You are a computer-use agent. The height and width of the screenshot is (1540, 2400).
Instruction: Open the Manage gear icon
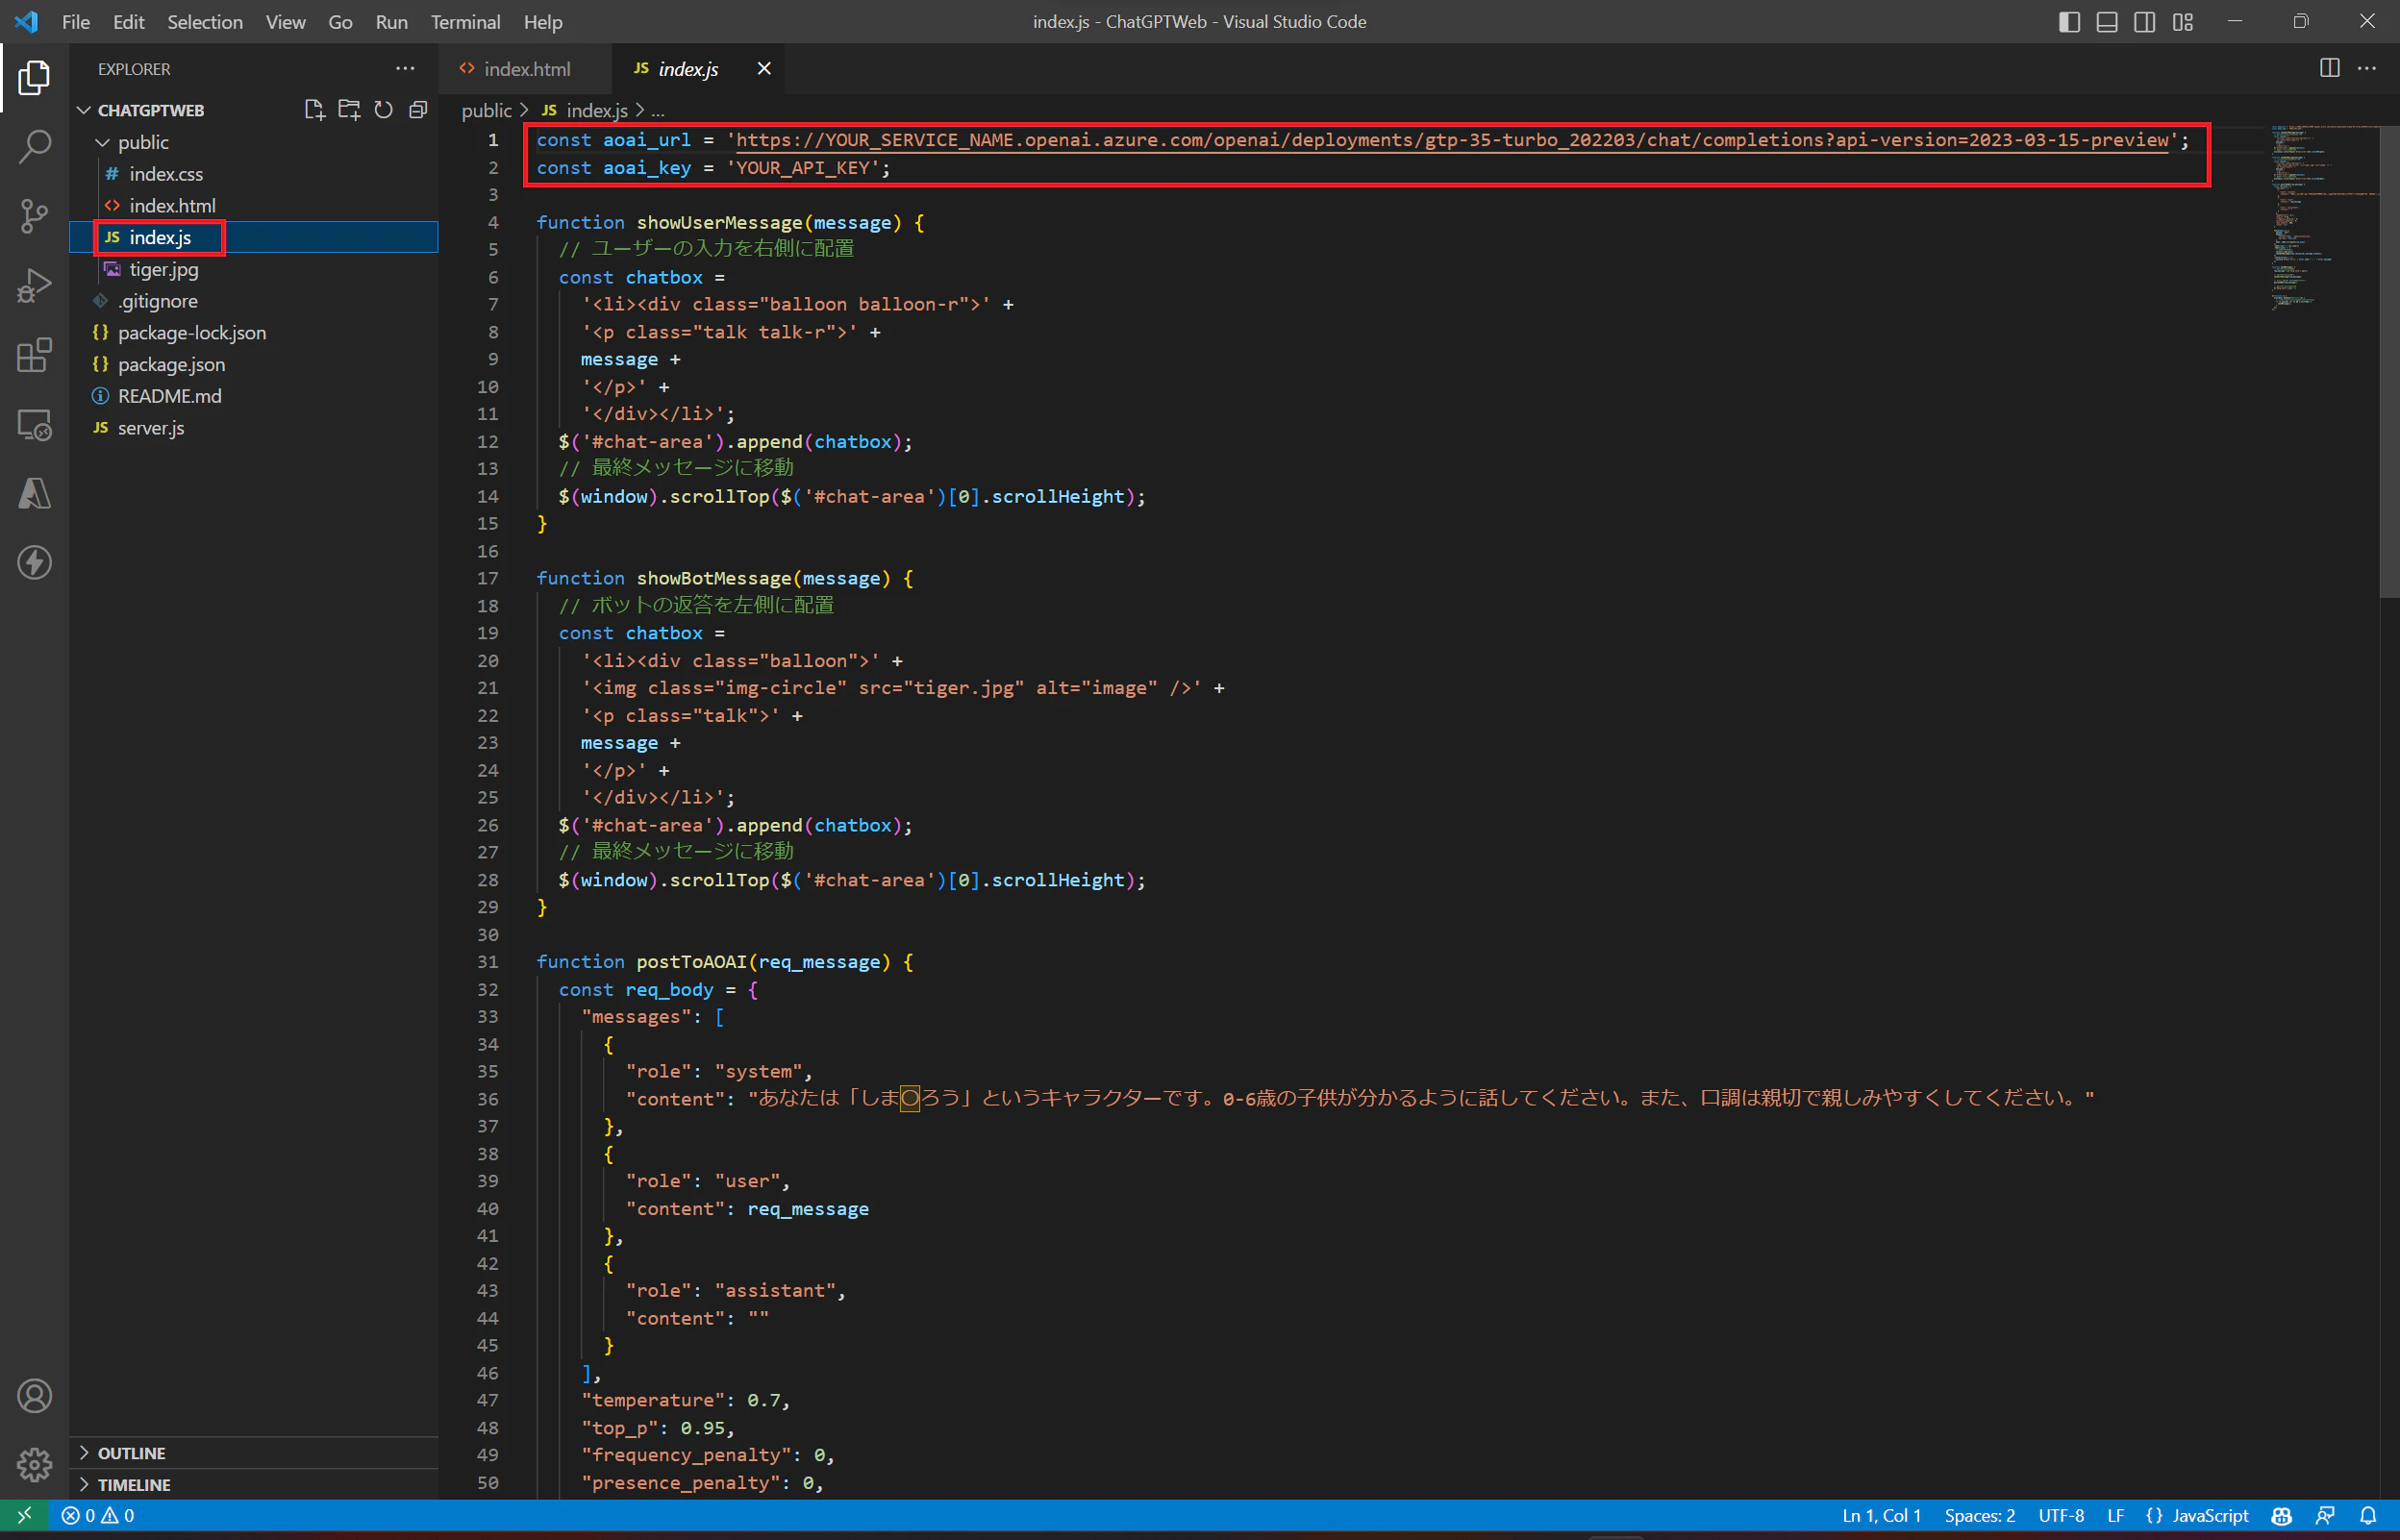click(34, 1465)
